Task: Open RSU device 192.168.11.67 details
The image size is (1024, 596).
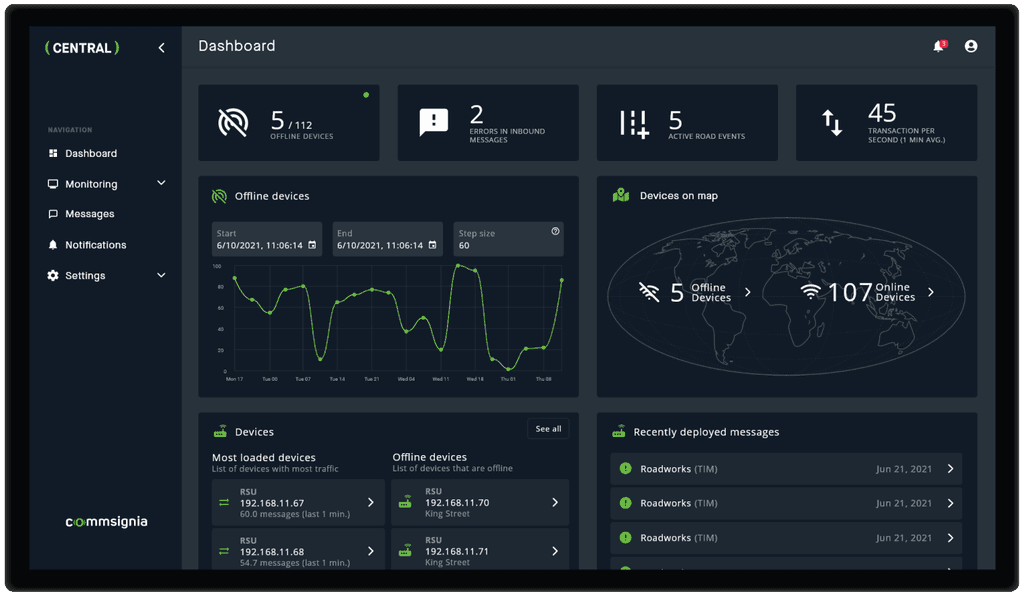Action: (x=298, y=503)
